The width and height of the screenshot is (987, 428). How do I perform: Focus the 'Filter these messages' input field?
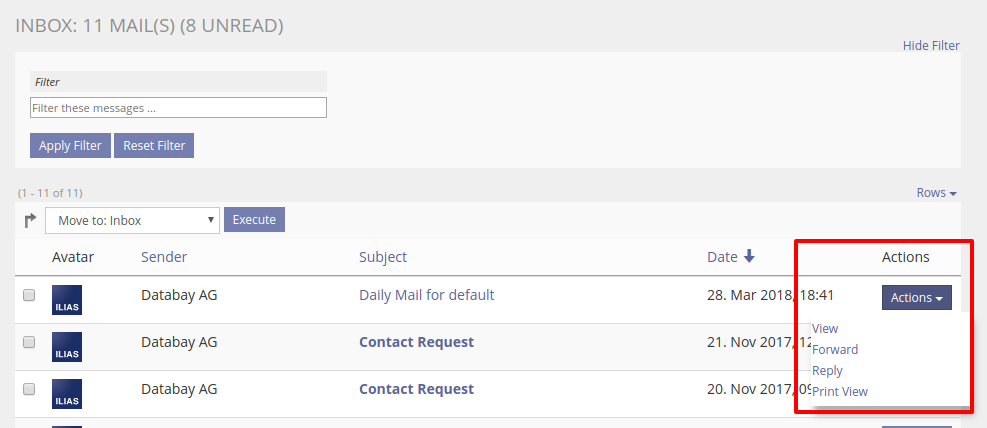[x=178, y=108]
